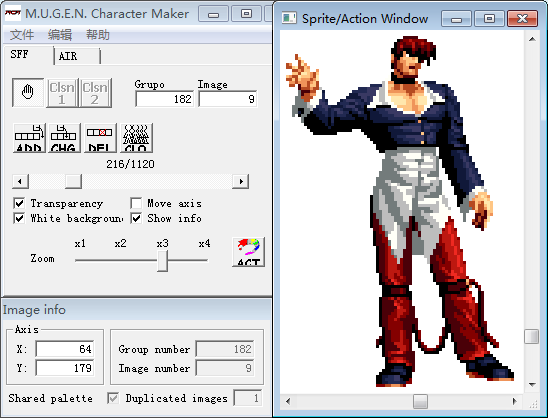
Task: Click the Sprite window horizontal scrollbar left arrow
Action: point(288,401)
